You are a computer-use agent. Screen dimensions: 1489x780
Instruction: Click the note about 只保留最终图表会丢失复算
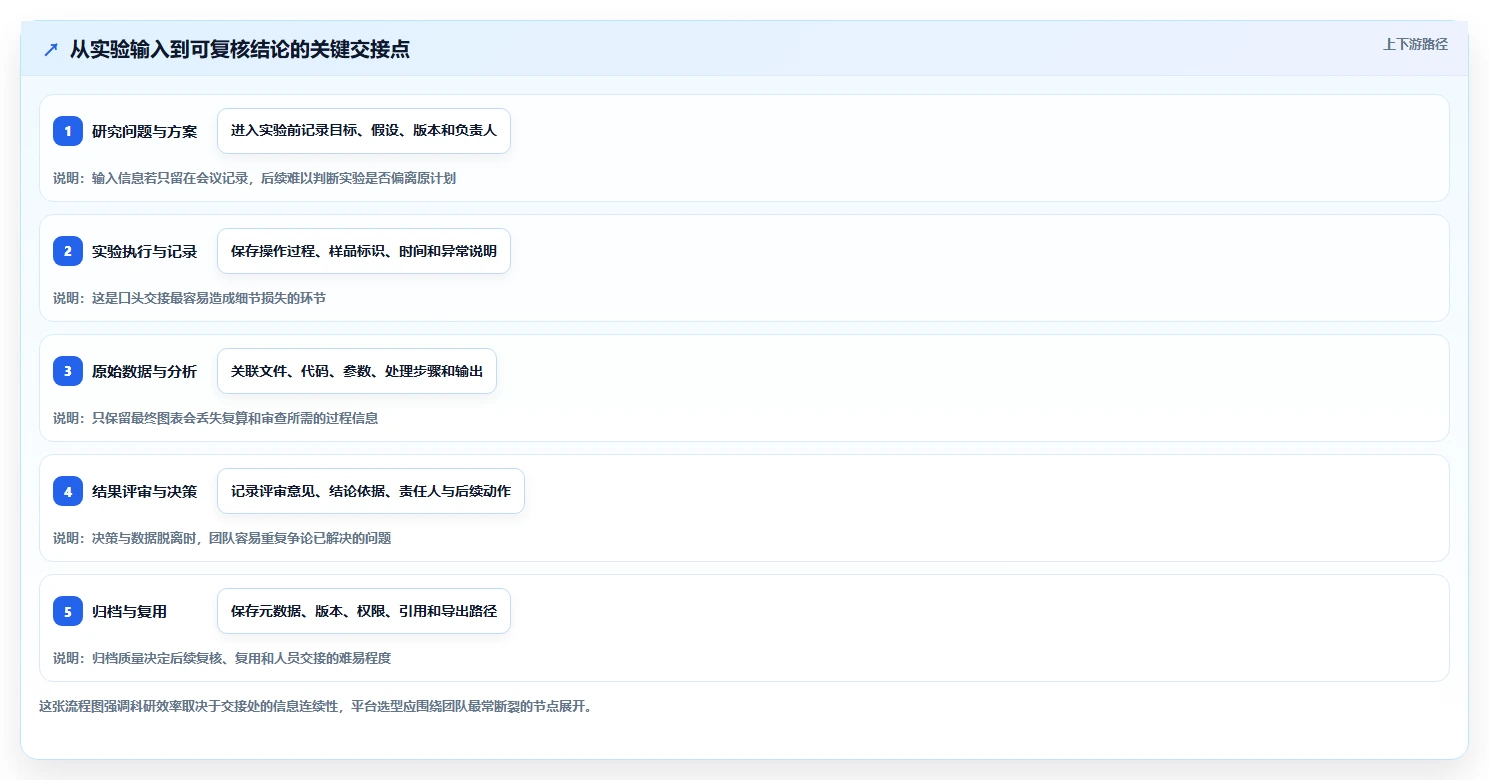click(216, 418)
